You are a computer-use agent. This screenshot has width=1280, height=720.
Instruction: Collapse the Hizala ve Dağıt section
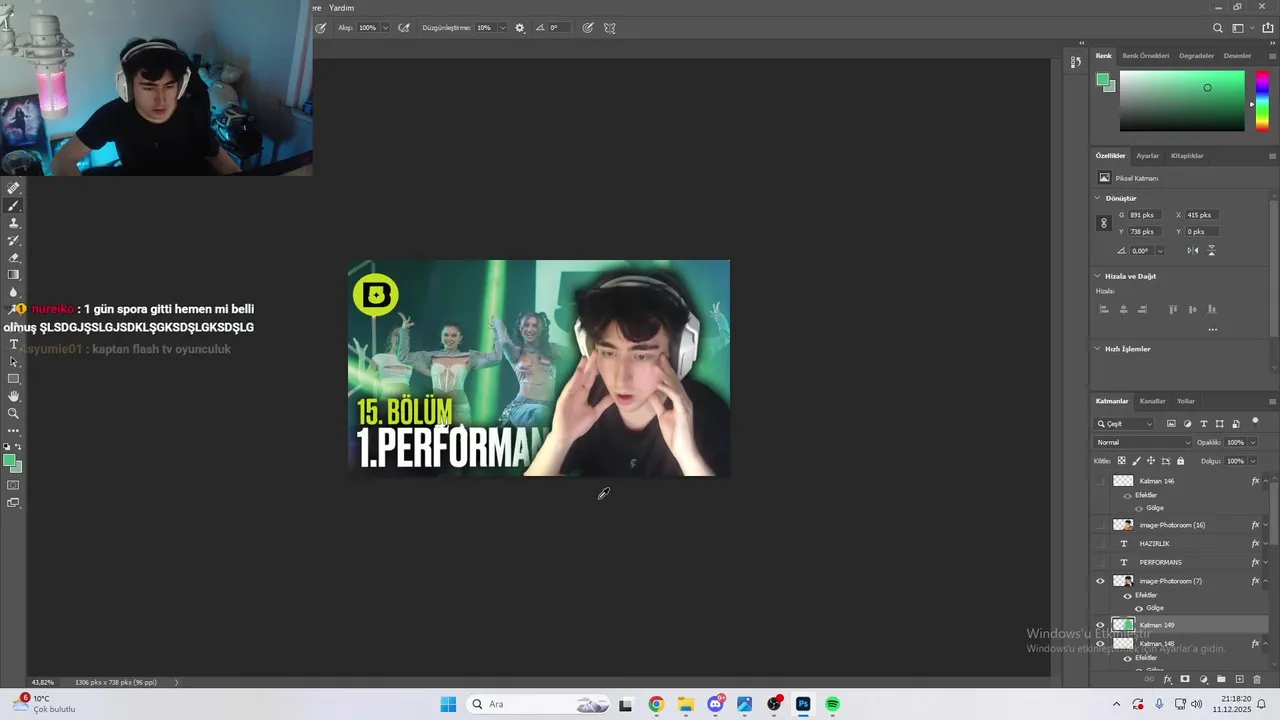[x=1097, y=276]
